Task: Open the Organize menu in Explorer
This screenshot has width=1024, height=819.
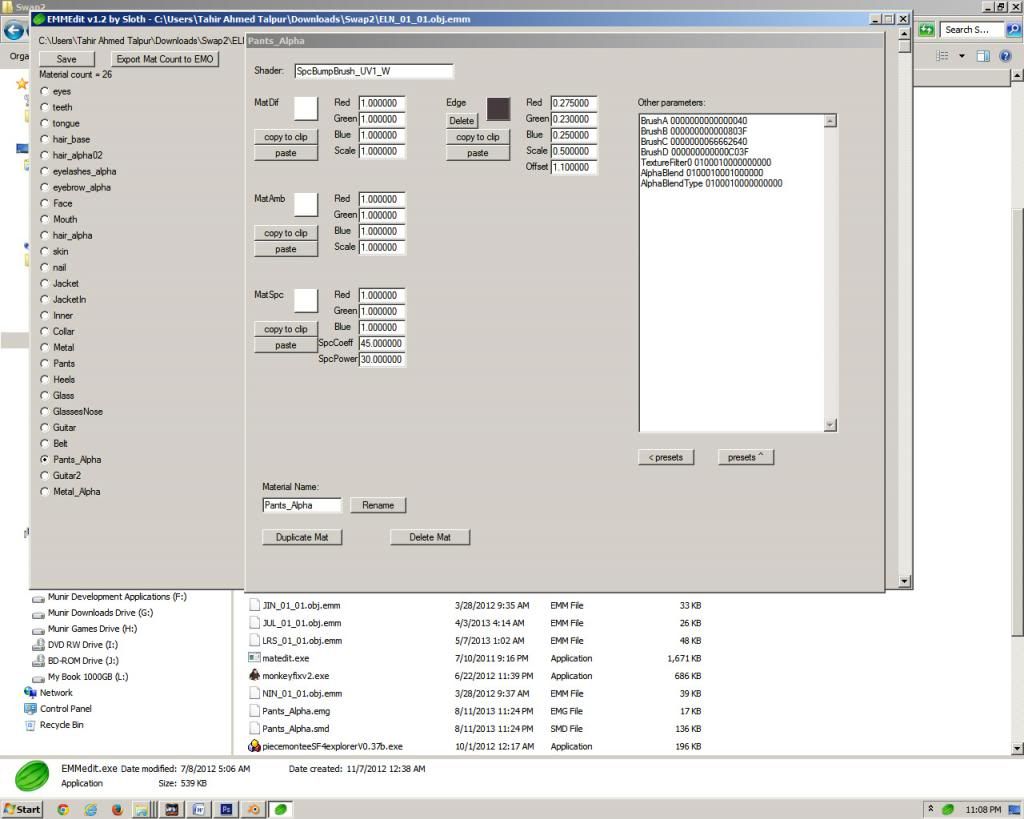Action: pyautogui.click(x=19, y=56)
